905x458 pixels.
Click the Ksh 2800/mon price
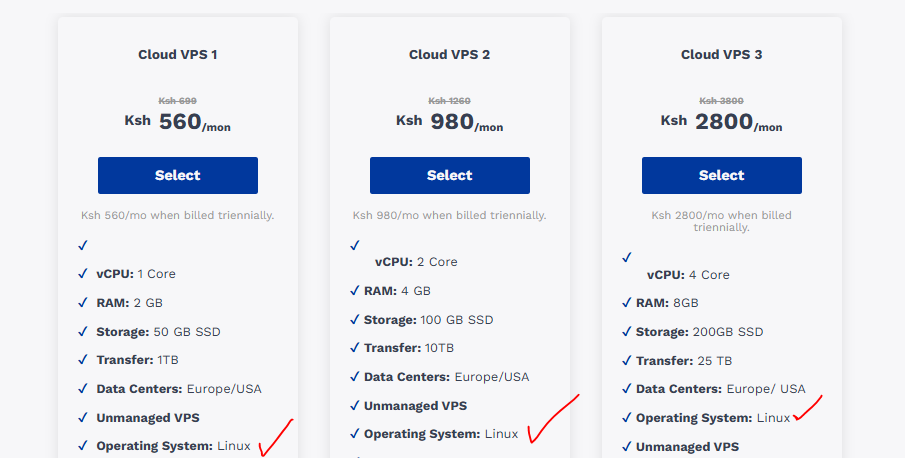pyautogui.click(x=721, y=122)
